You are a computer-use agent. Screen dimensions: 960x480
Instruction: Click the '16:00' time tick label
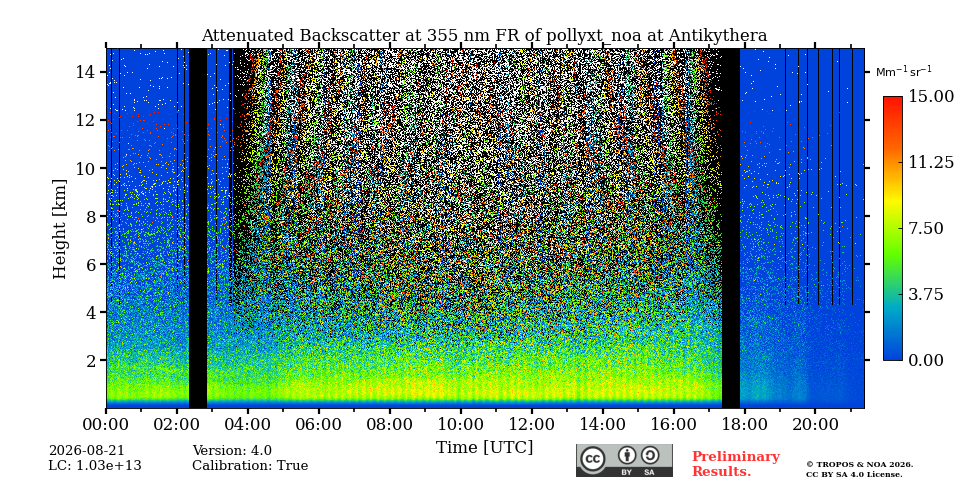(673, 424)
